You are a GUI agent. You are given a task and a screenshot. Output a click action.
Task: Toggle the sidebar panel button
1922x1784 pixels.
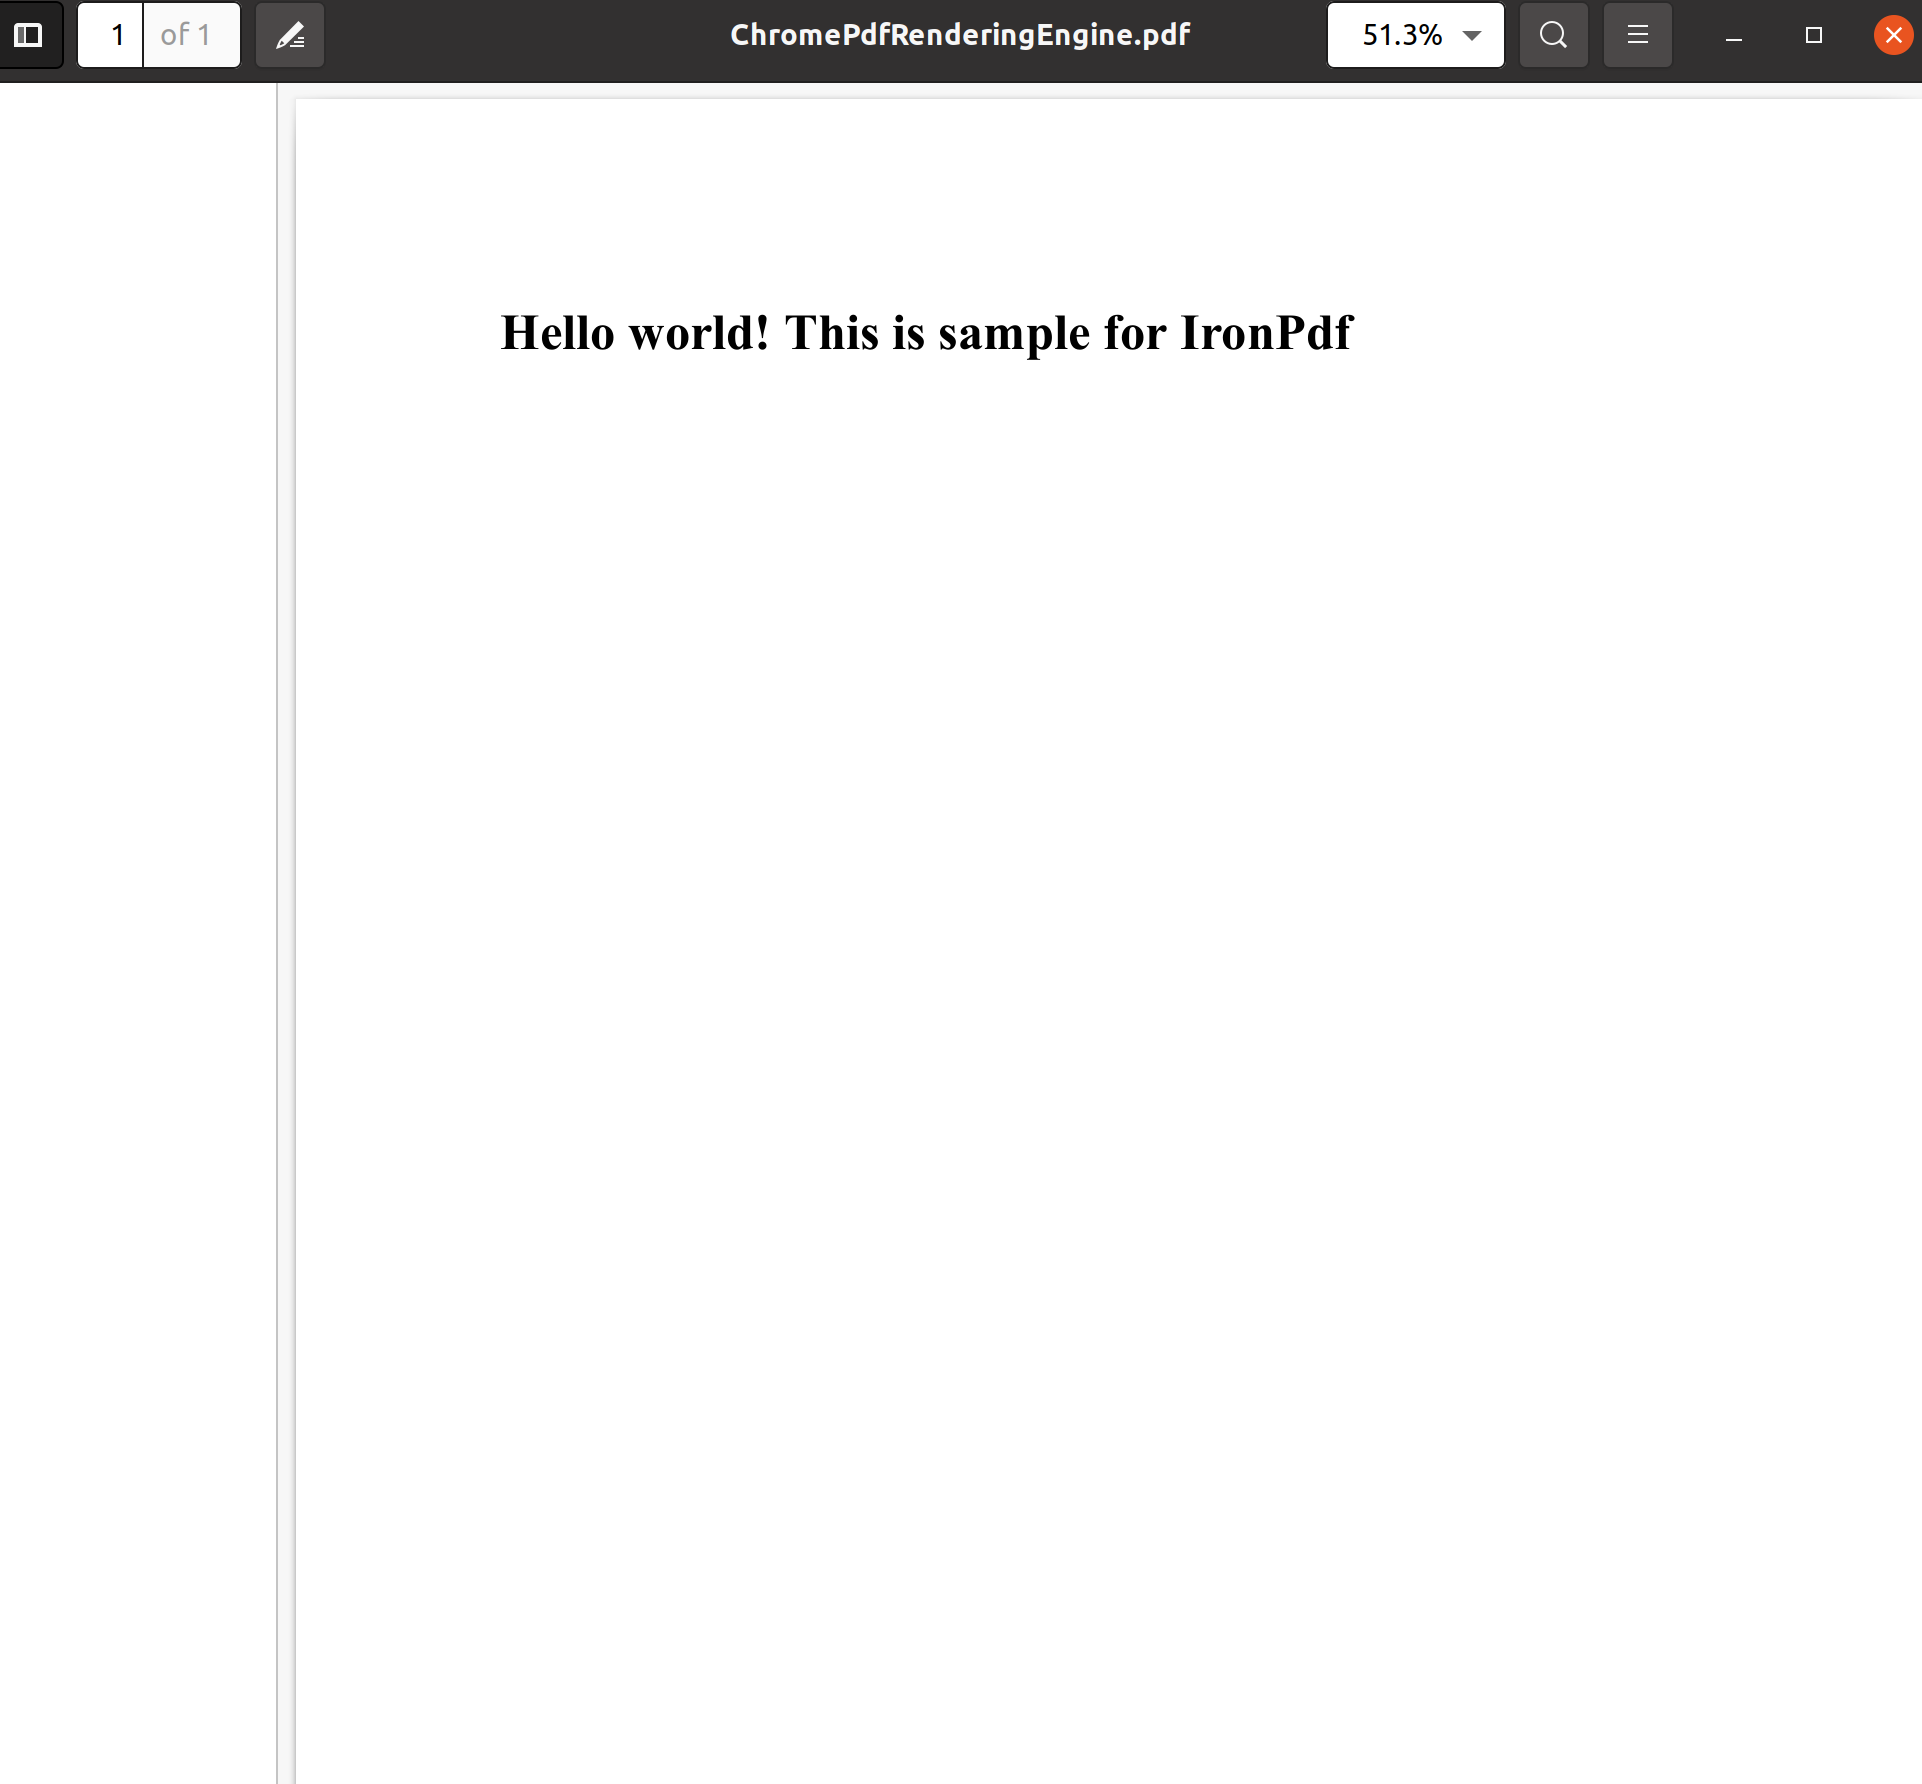[29, 35]
